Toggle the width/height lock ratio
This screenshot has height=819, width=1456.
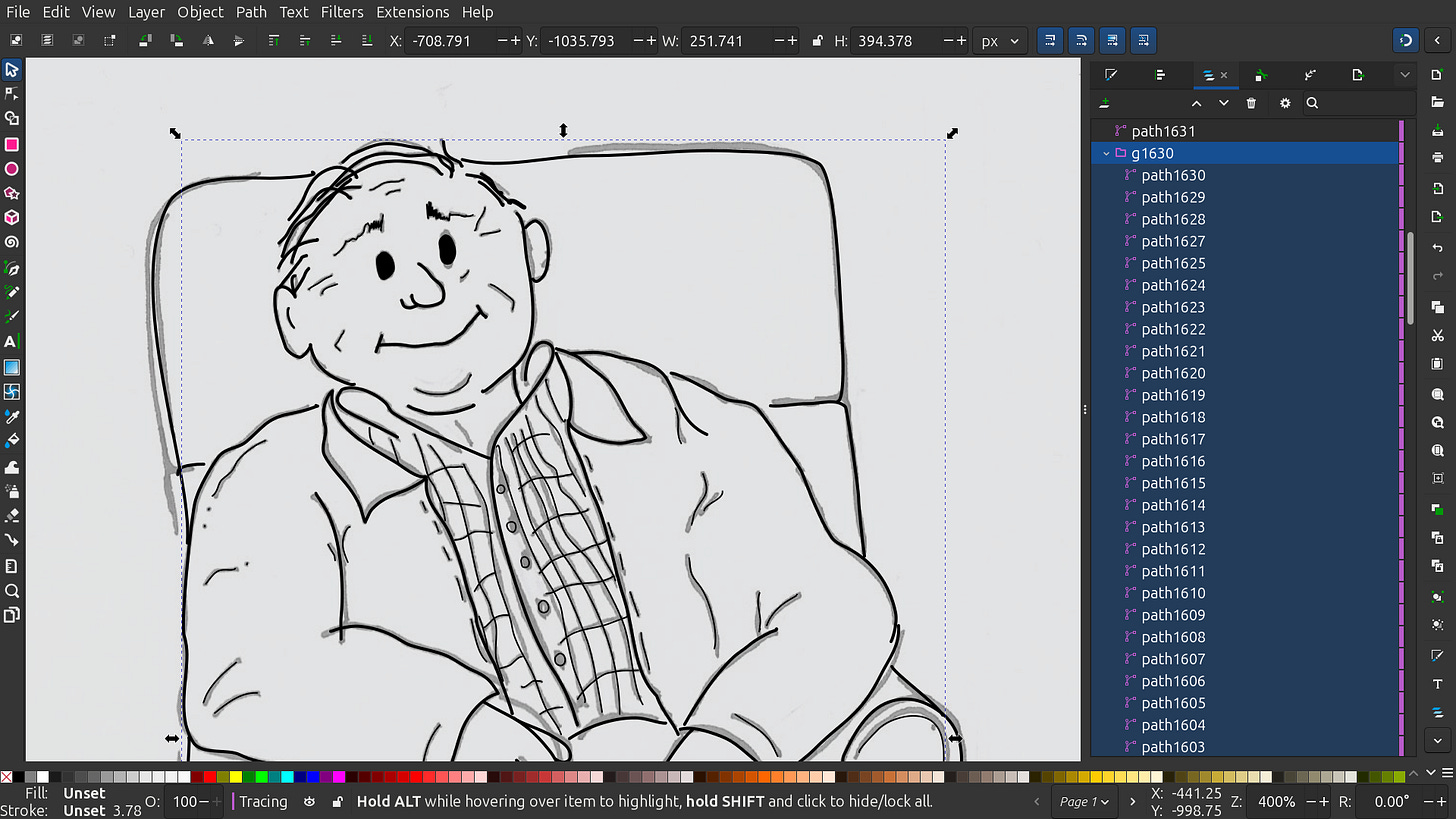(x=817, y=41)
